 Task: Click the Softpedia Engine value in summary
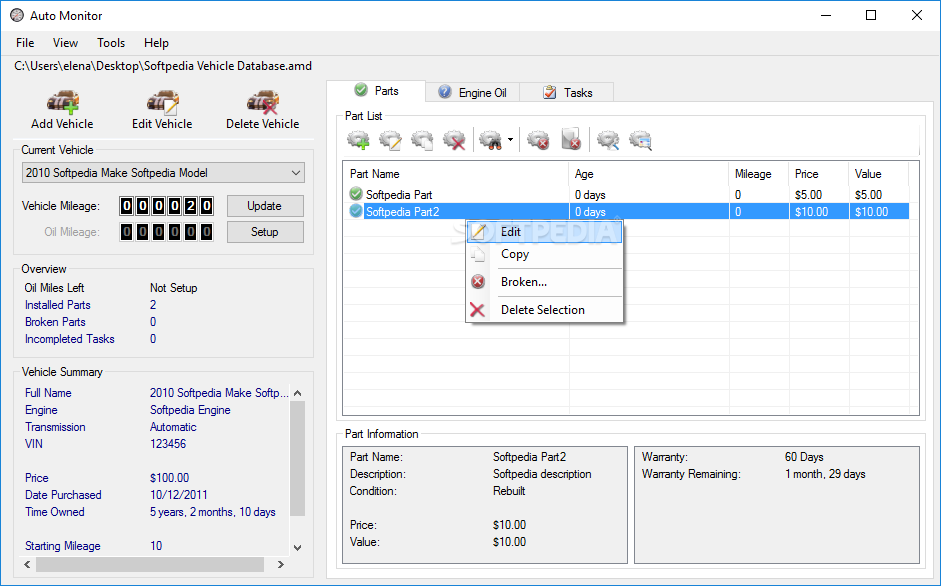coord(190,410)
